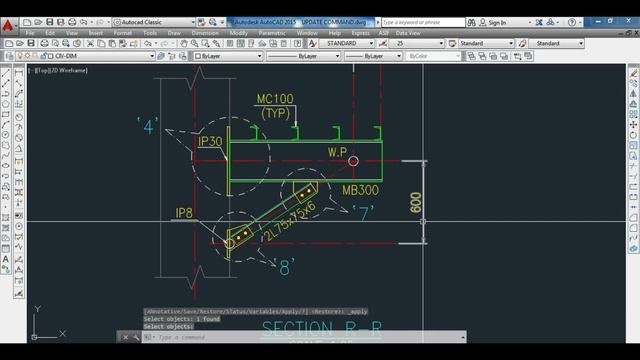The image size is (640, 360).
Task: Click the search binoculars button
Action: pyautogui.click(x=471, y=22)
